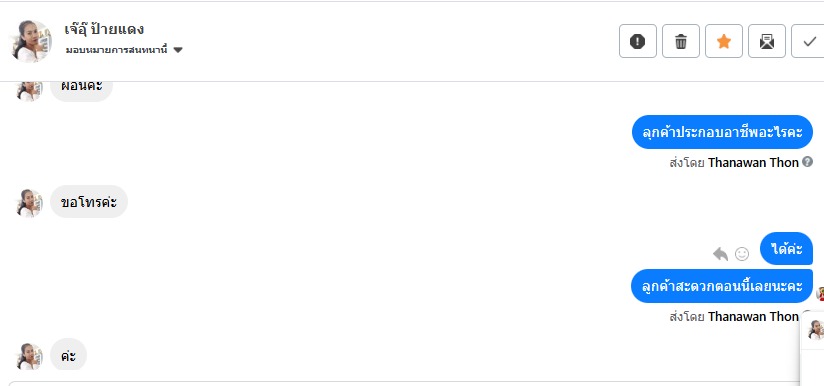Open contact profile photo in header
824x386 pixels.
[x=32, y=41]
